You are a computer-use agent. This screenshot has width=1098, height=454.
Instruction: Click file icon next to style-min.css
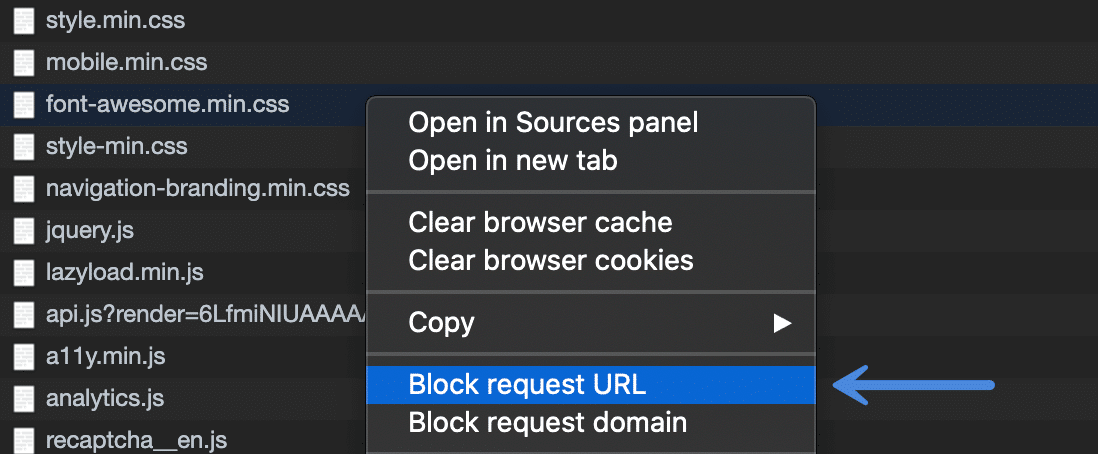coord(24,146)
